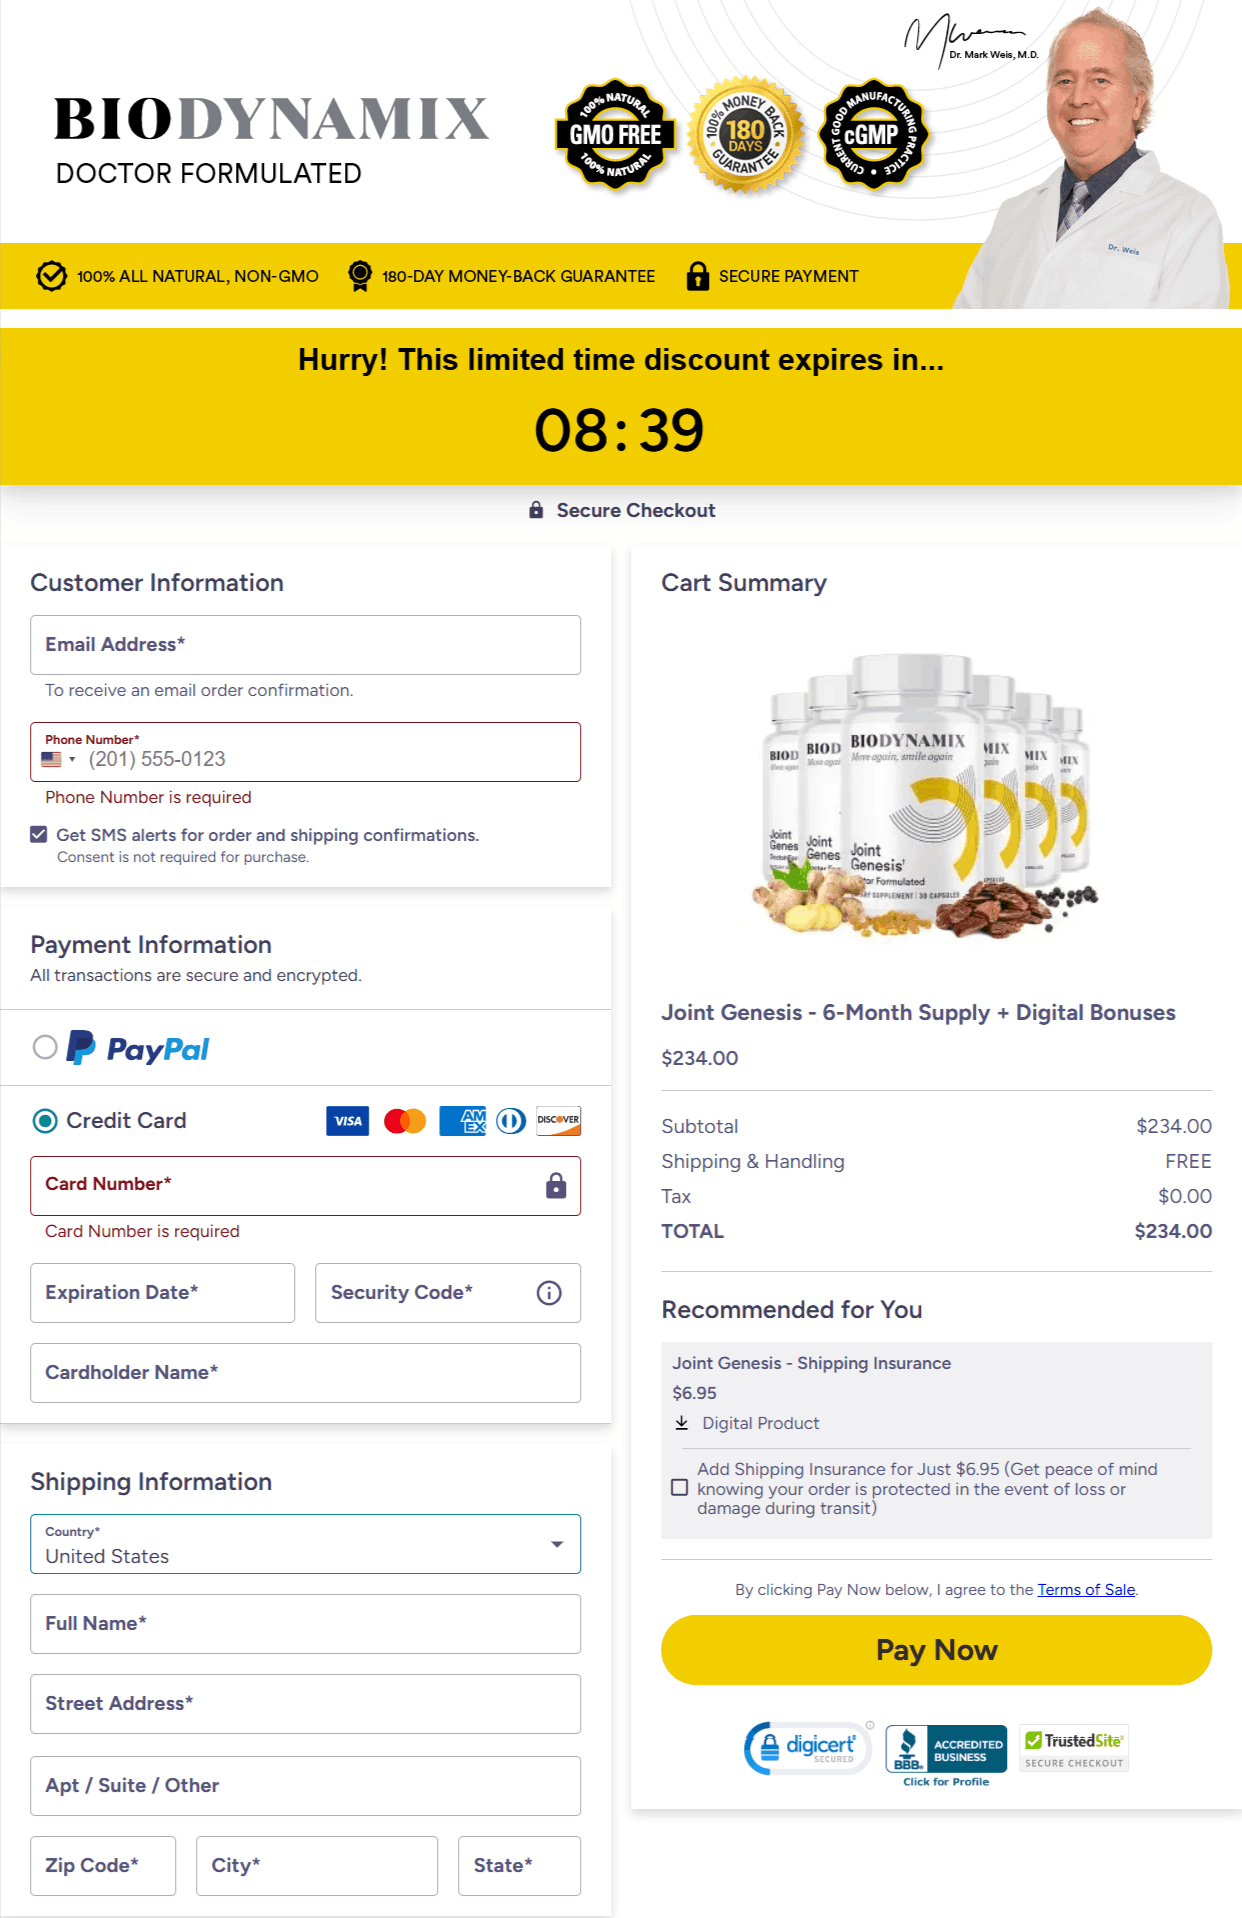Click the Email Address input field
Image resolution: width=1242 pixels, height=1918 pixels.
[x=305, y=645]
